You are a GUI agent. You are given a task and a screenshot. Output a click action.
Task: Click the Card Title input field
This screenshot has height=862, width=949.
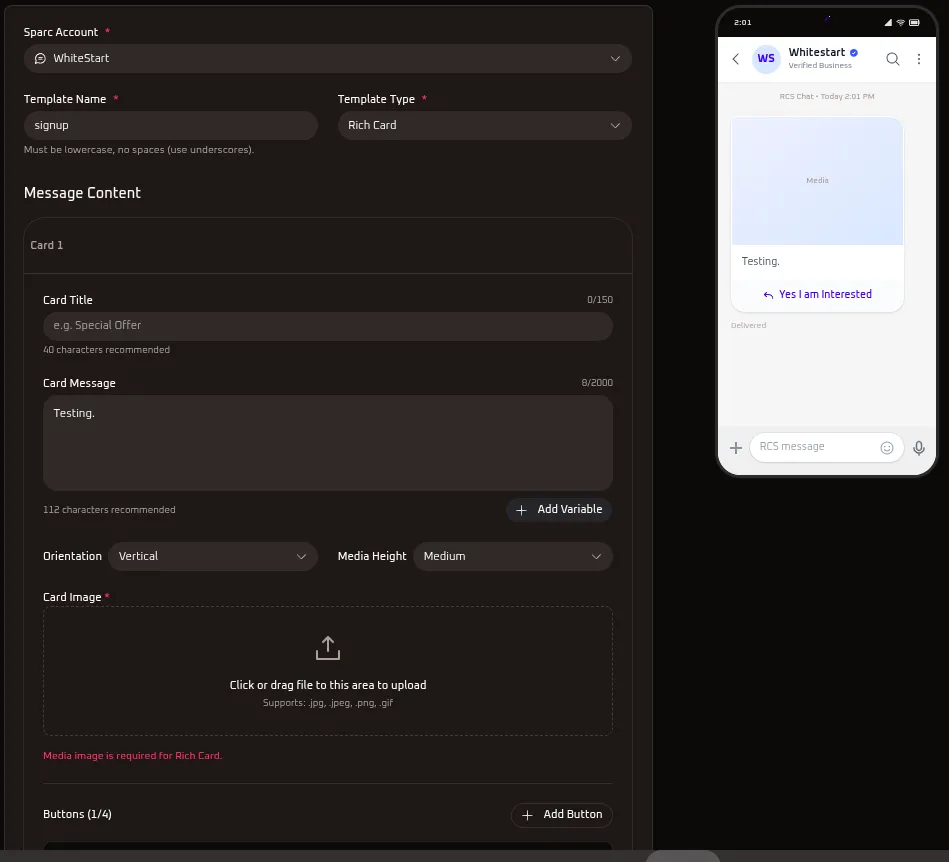tap(328, 326)
